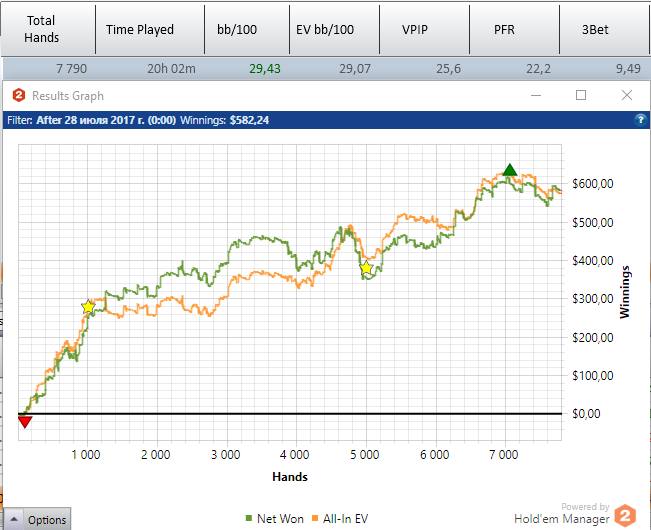Click the green triangle peak marker on graph
The image size is (651, 530).
(x=510, y=170)
